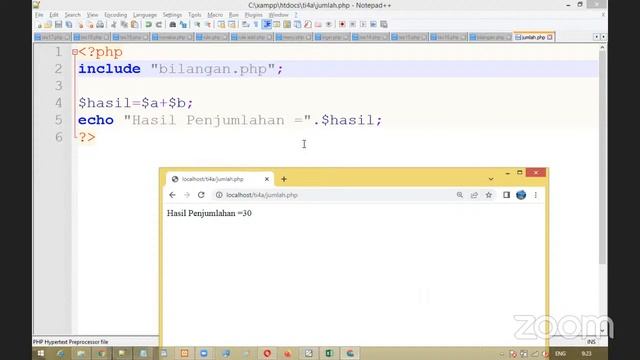Click the echo statement on line 5
Image resolution: width=640 pixels, height=360 pixels.
[x=230, y=120]
